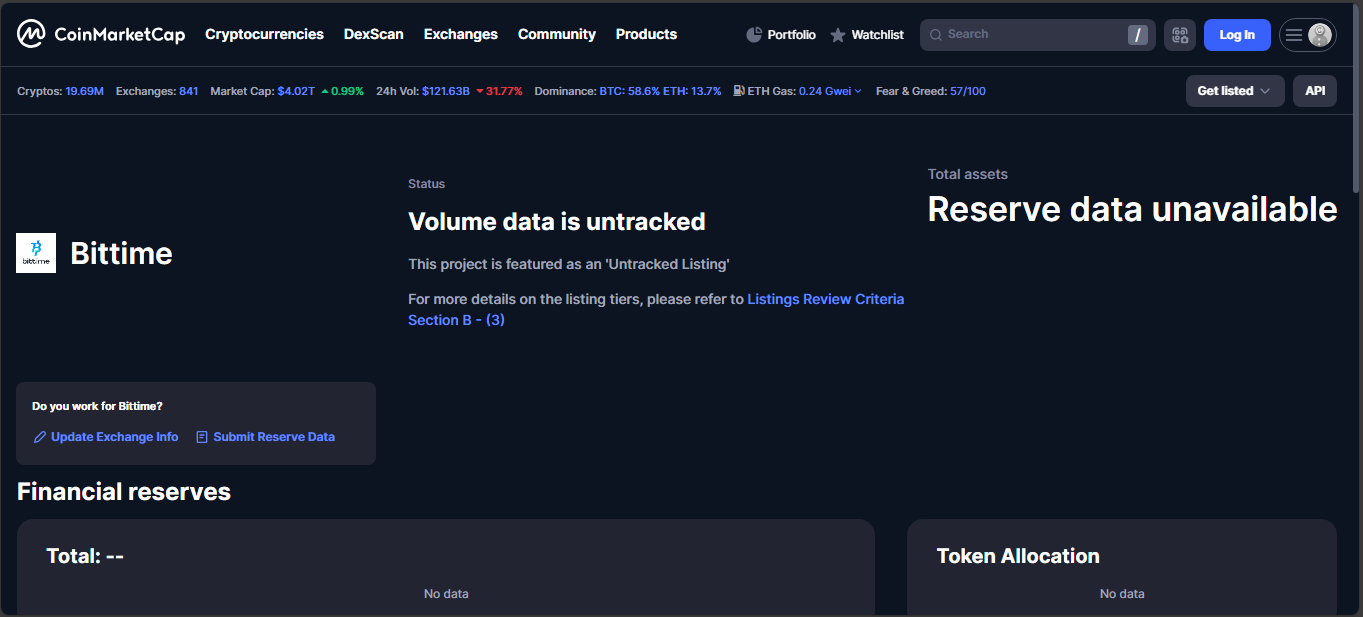Click the Fear & Greed 57/100 value
Viewport: 1363px width, 617px height.
point(967,91)
